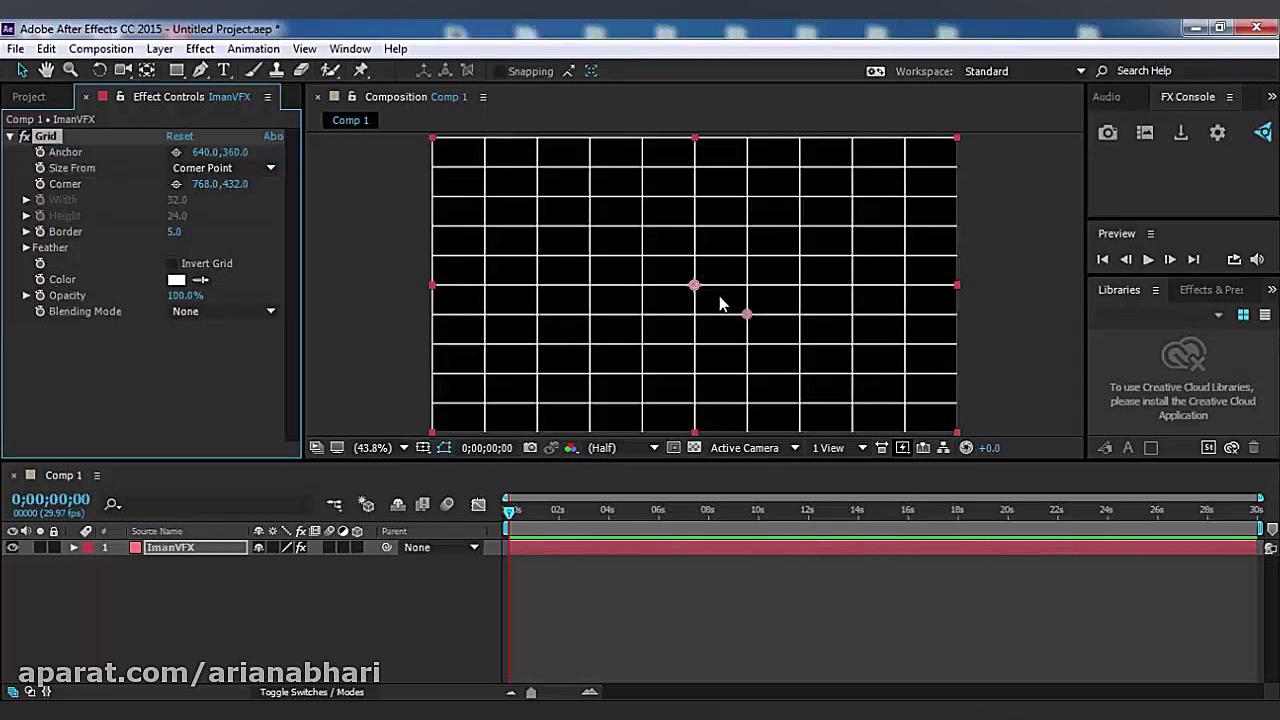
Task: Click Toggle Switches / Modes button
Action: click(x=311, y=692)
